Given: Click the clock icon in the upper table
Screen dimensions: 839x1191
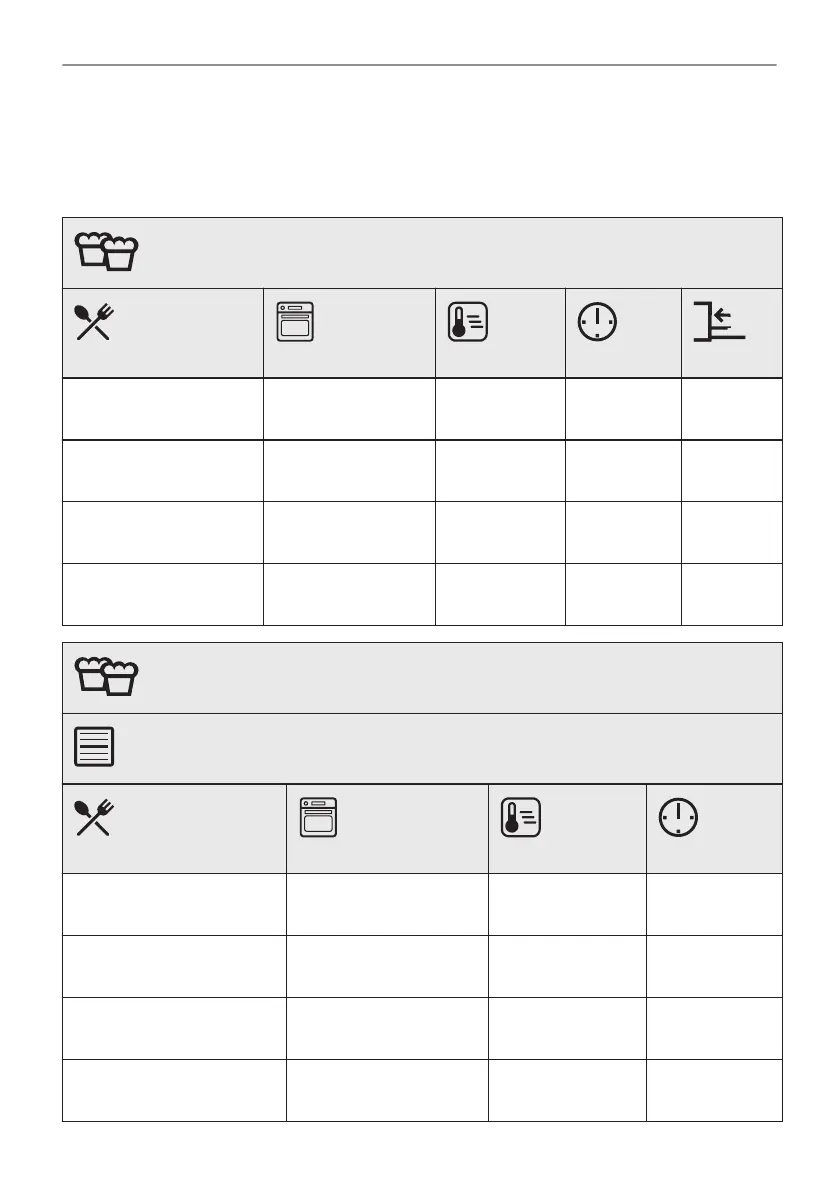Looking at the screenshot, I should (x=598, y=322).
